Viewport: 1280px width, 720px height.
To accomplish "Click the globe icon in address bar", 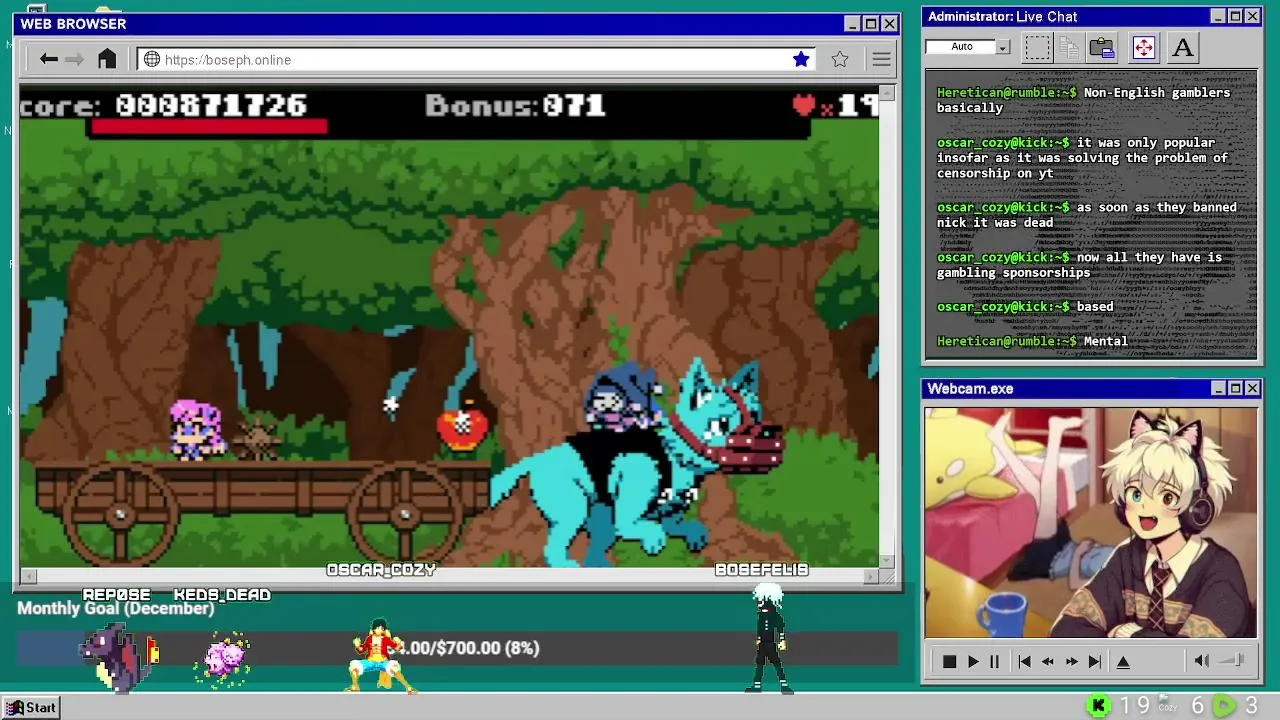I will [152, 59].
